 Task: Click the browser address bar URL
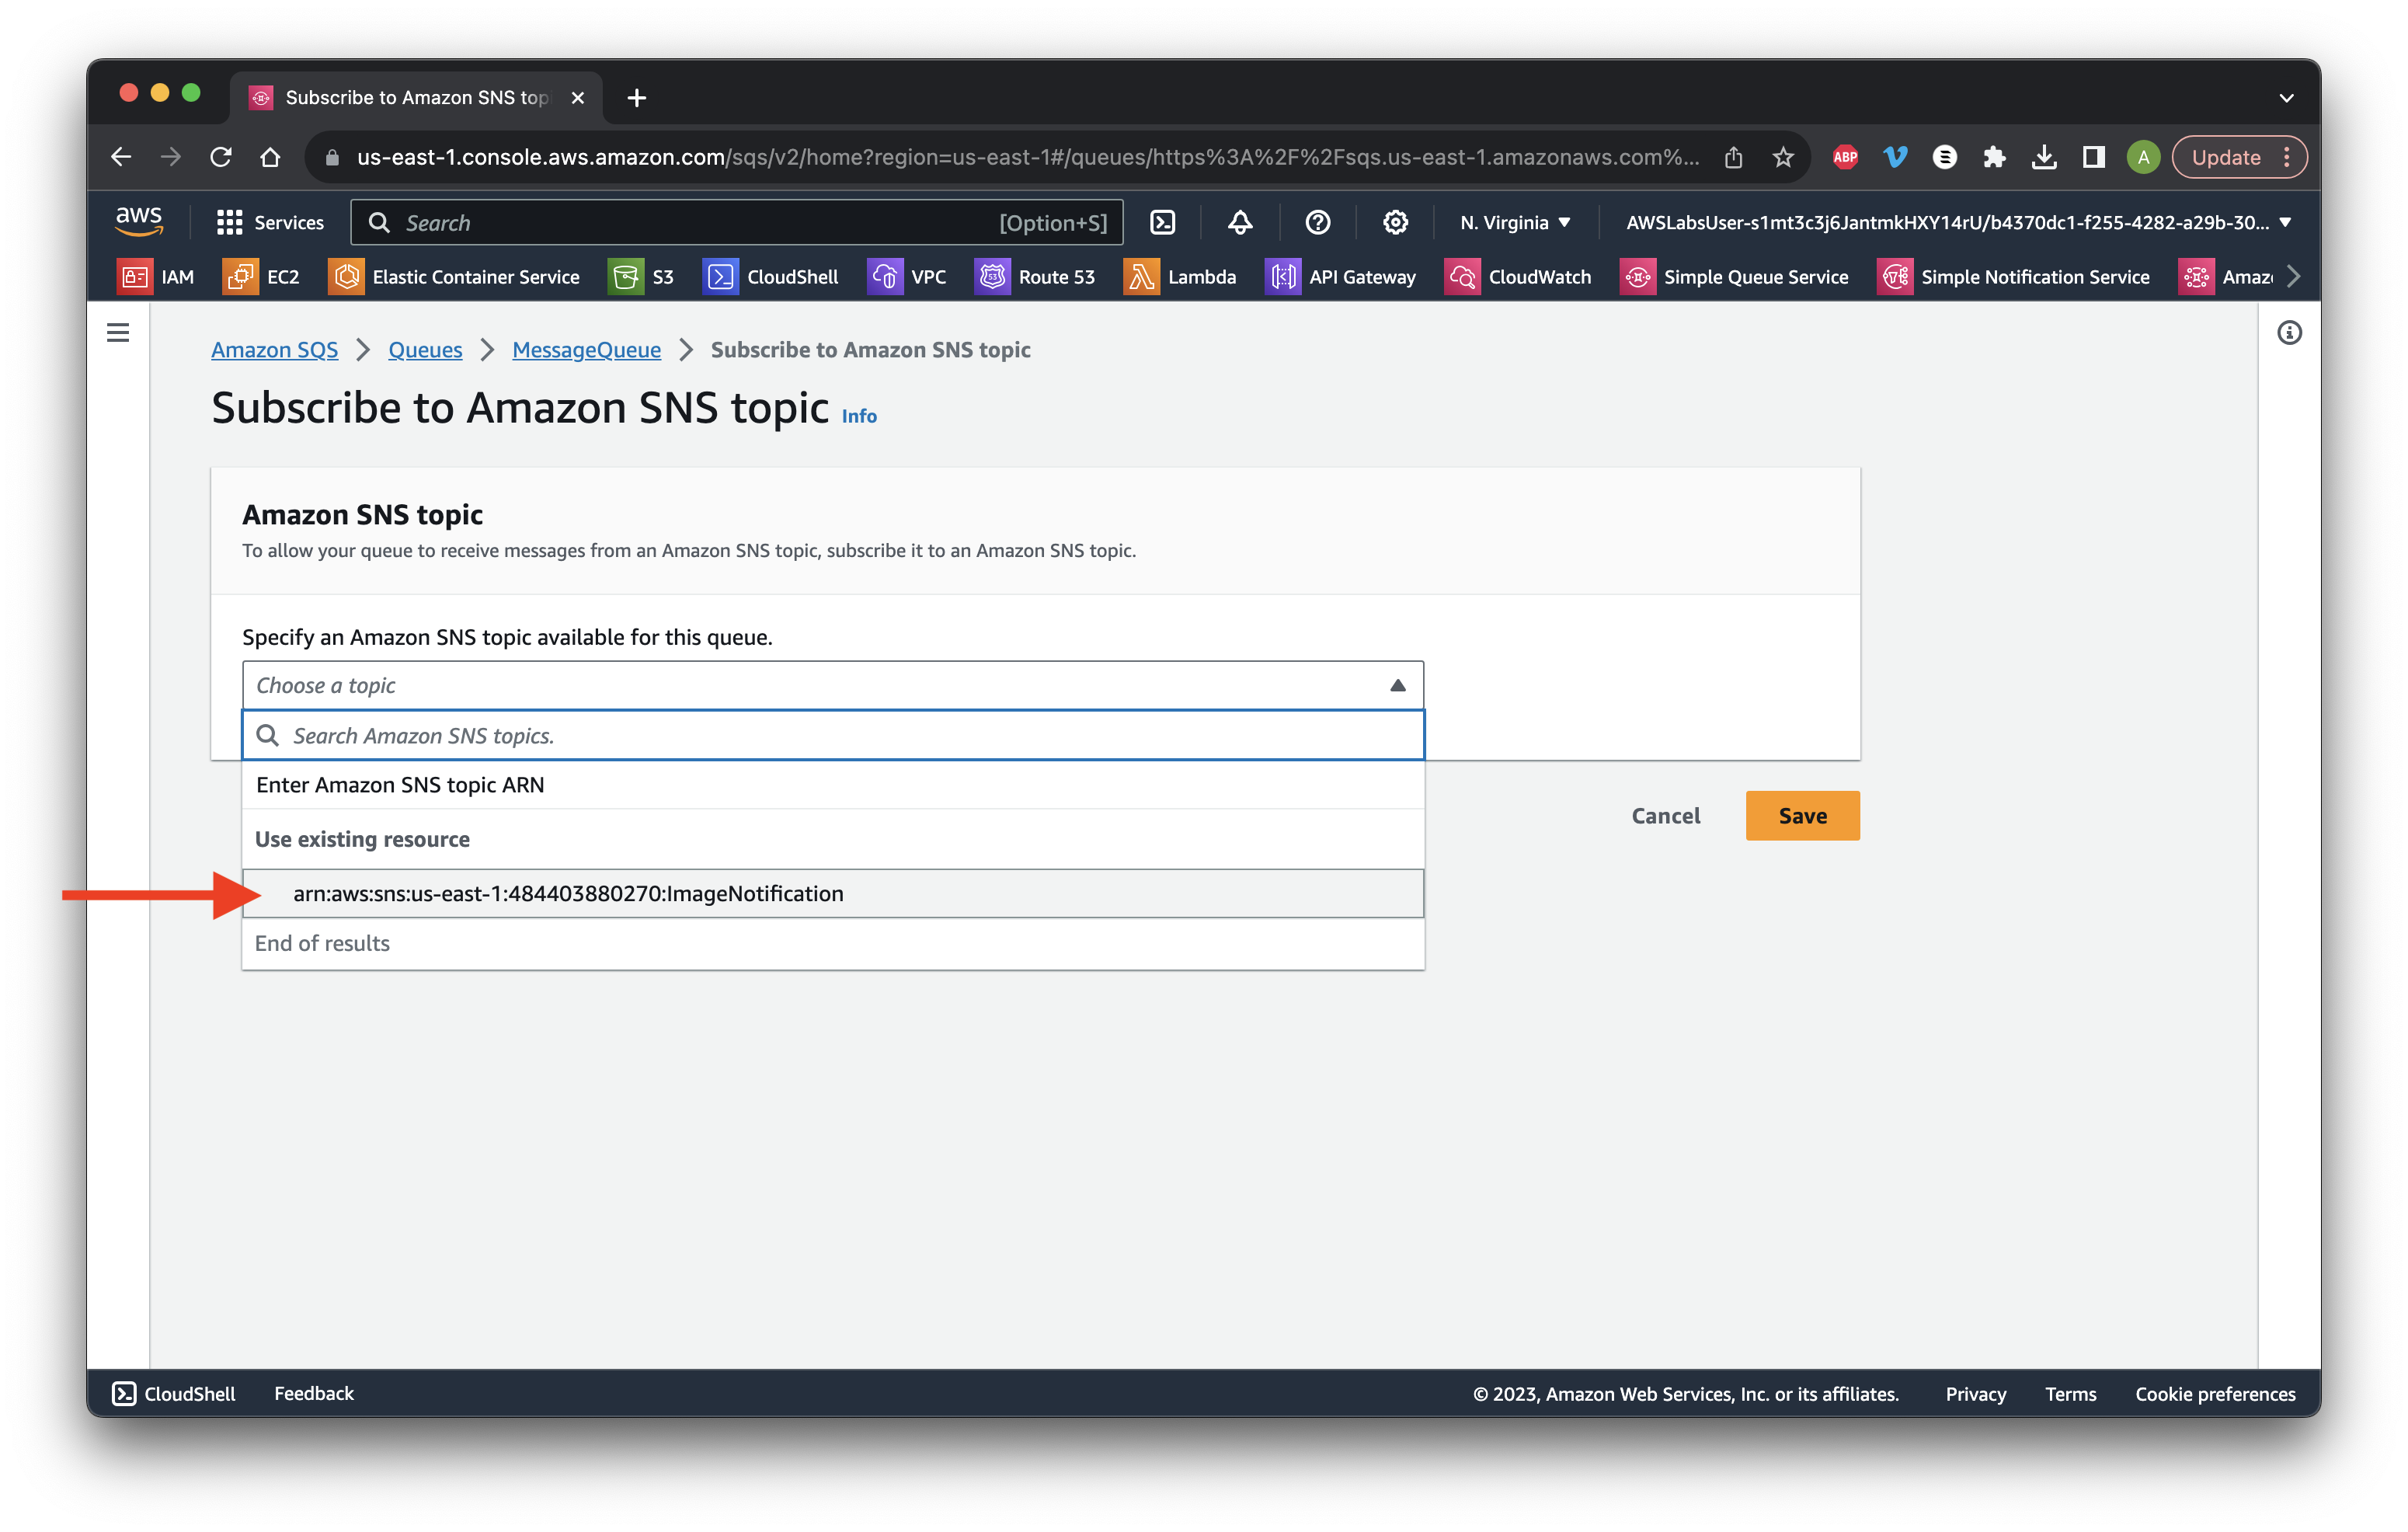click(1027, 157)
